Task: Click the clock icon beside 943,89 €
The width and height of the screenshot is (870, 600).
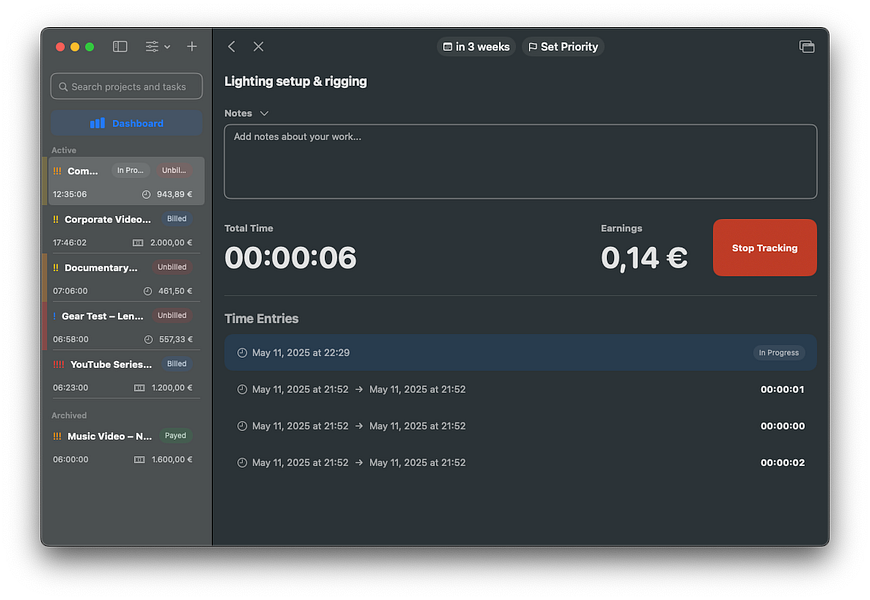Action: [146, 194]
